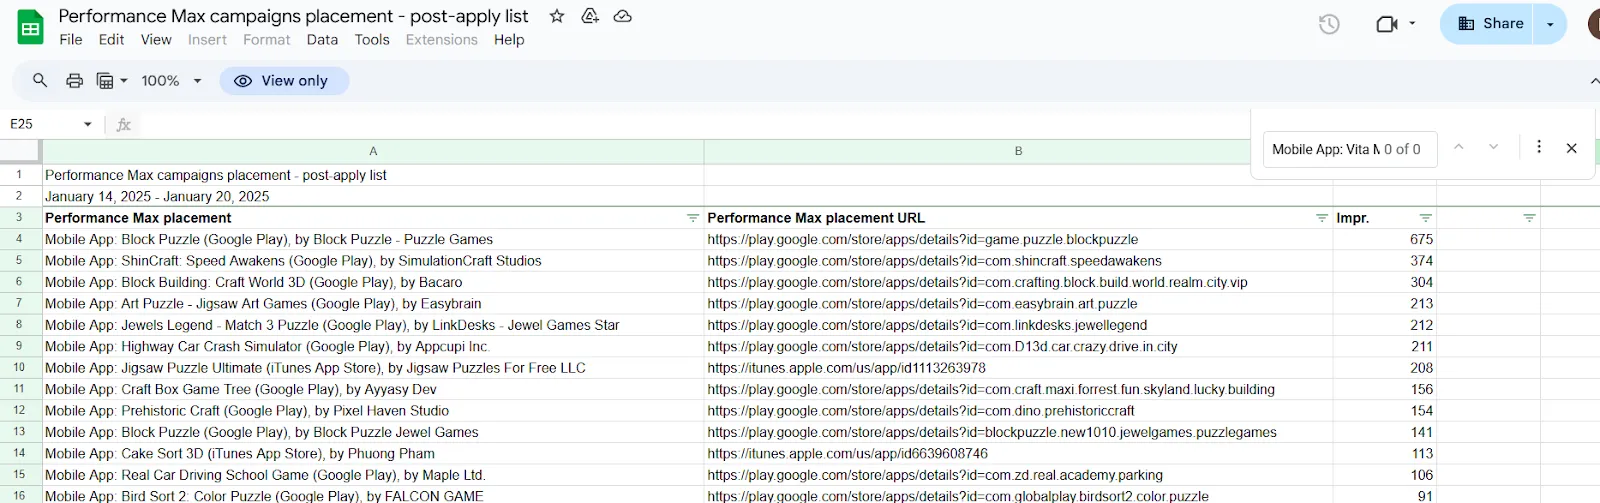Click the E25 name box field
The image size is (1600, 503).
[42, 124]
